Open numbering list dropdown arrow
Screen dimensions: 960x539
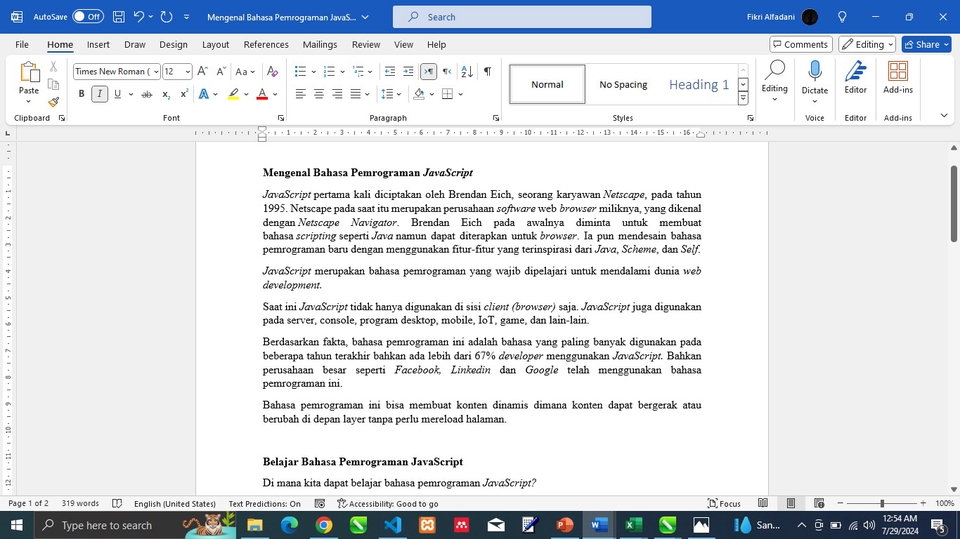[342, 72]
